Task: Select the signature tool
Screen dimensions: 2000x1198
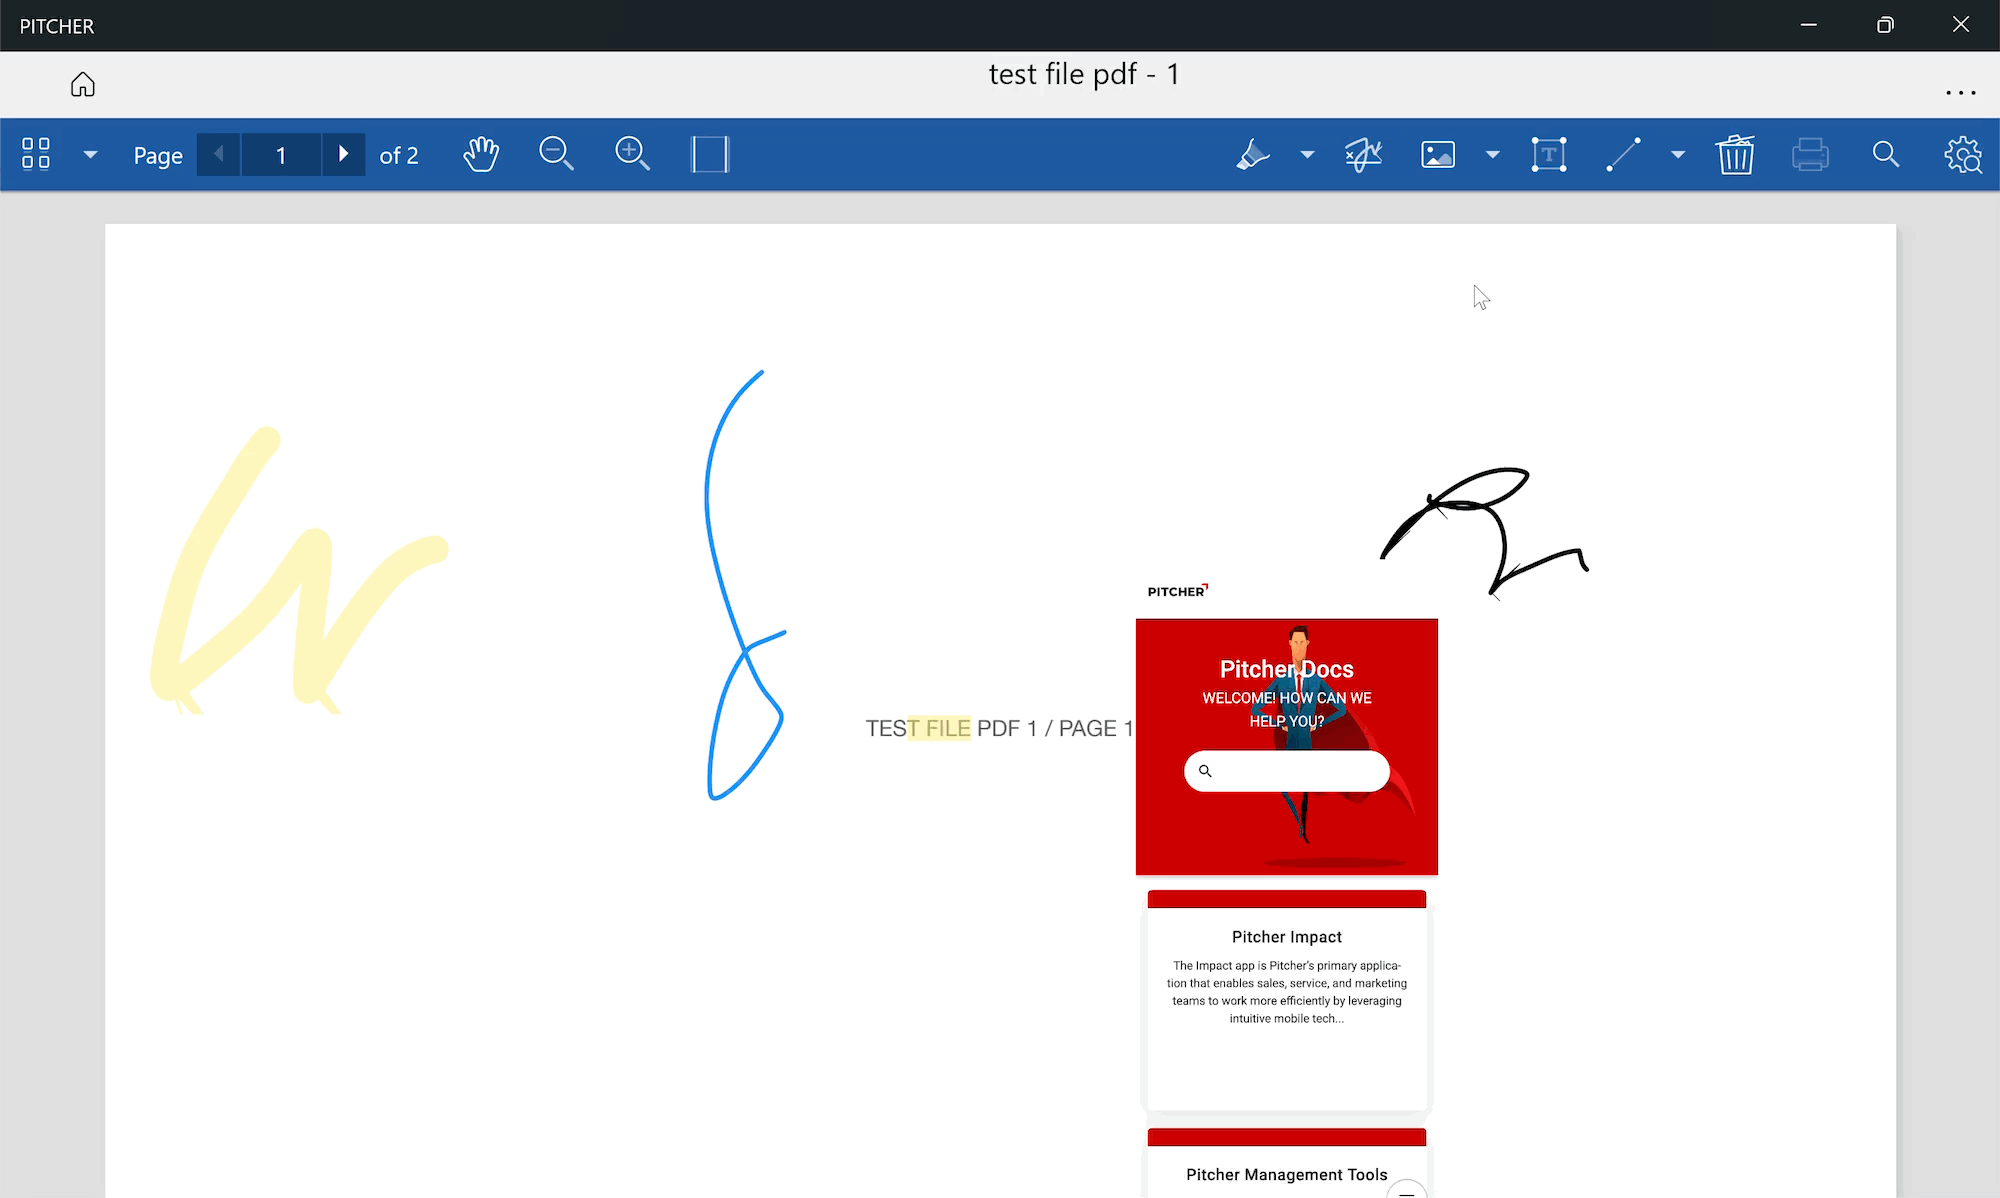Action: pyautogui.click(x=1363, y=154)
